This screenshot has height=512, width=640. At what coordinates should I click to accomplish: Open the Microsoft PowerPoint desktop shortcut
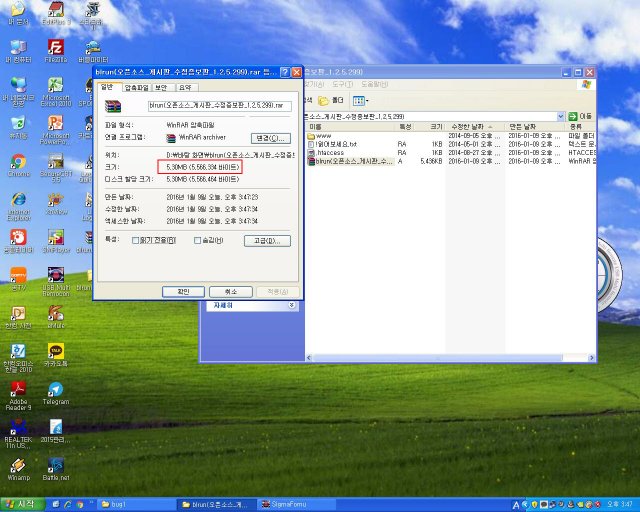pos(56,129)
